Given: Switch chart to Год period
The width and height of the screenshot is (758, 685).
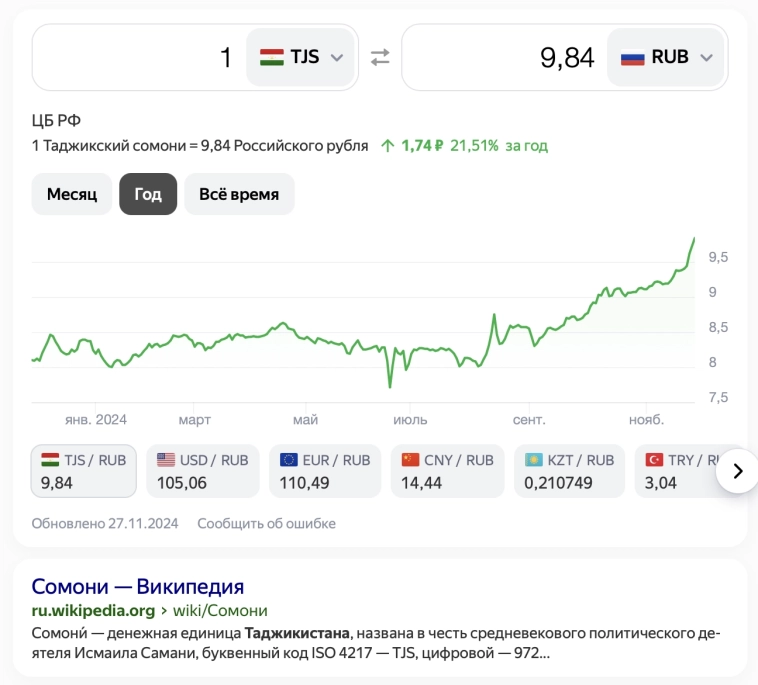Looking at the screenshot, I should (148, 194).
